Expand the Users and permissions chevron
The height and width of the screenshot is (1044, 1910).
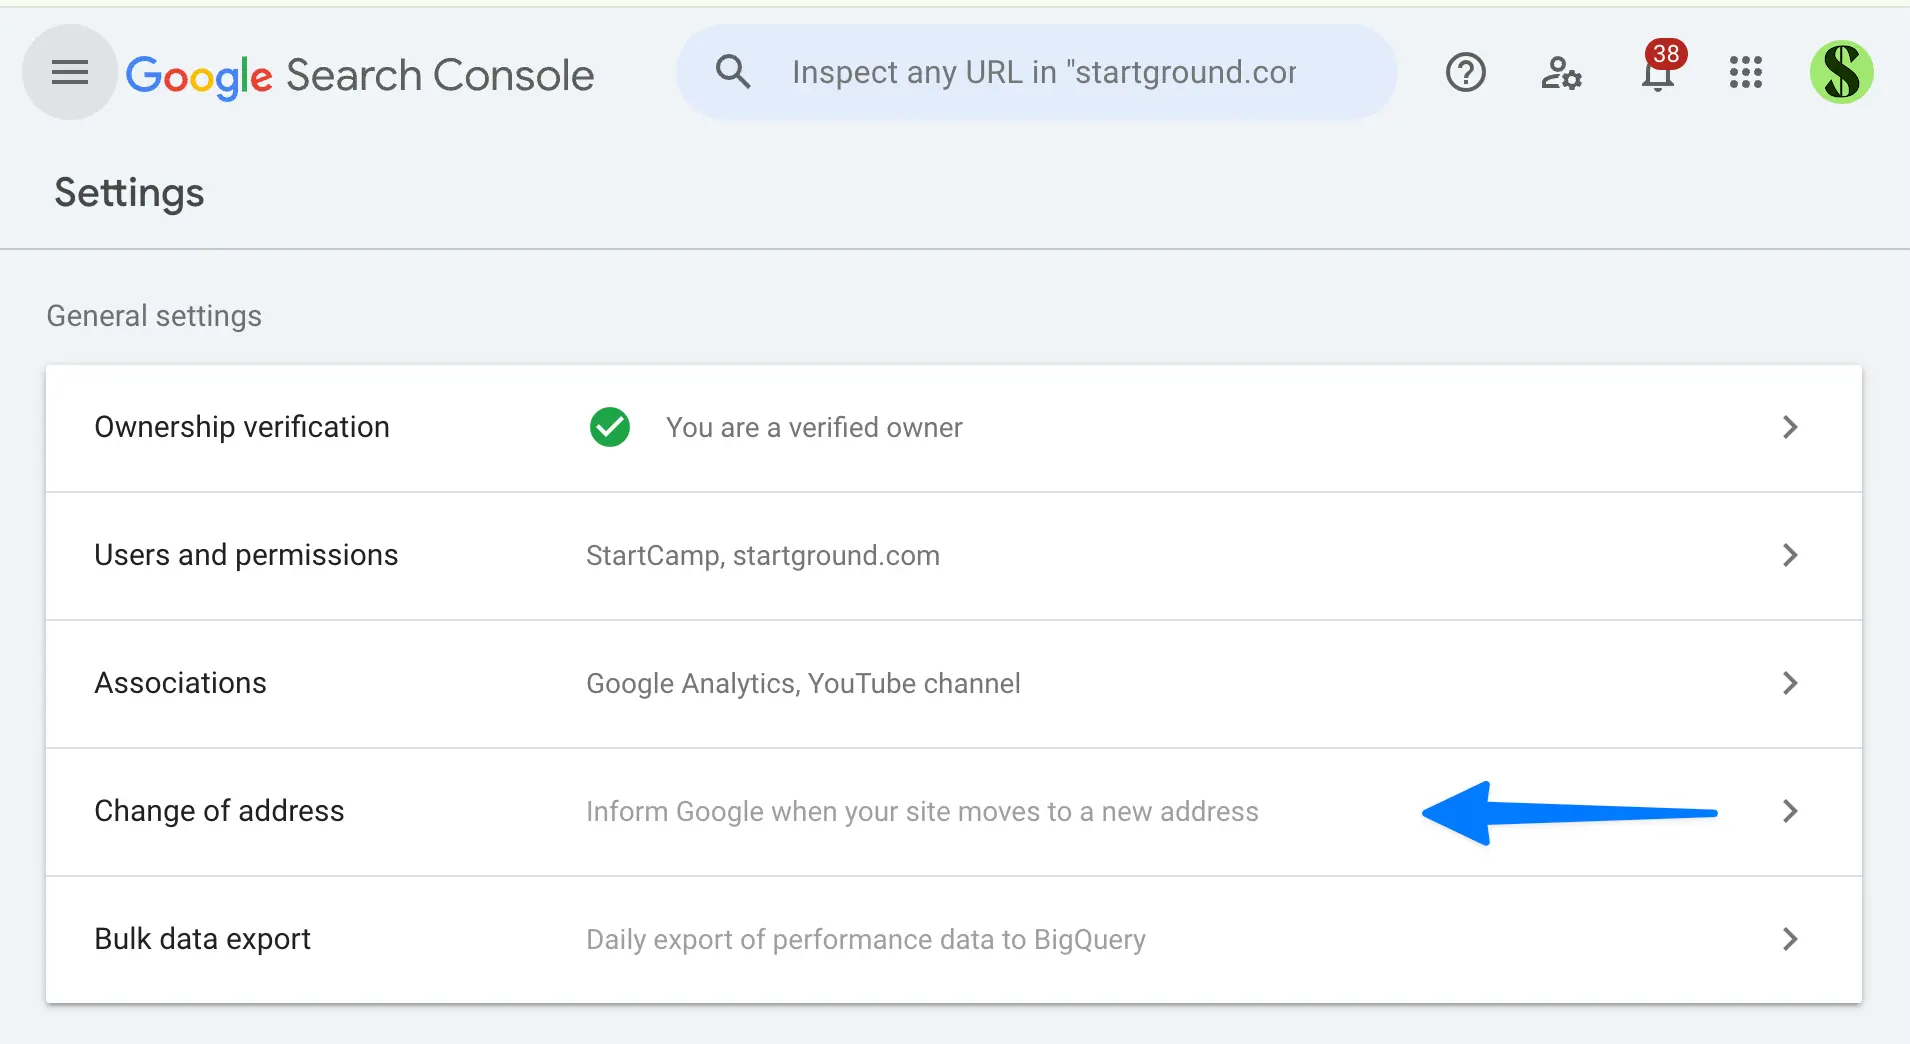[x=1790, y=556]
